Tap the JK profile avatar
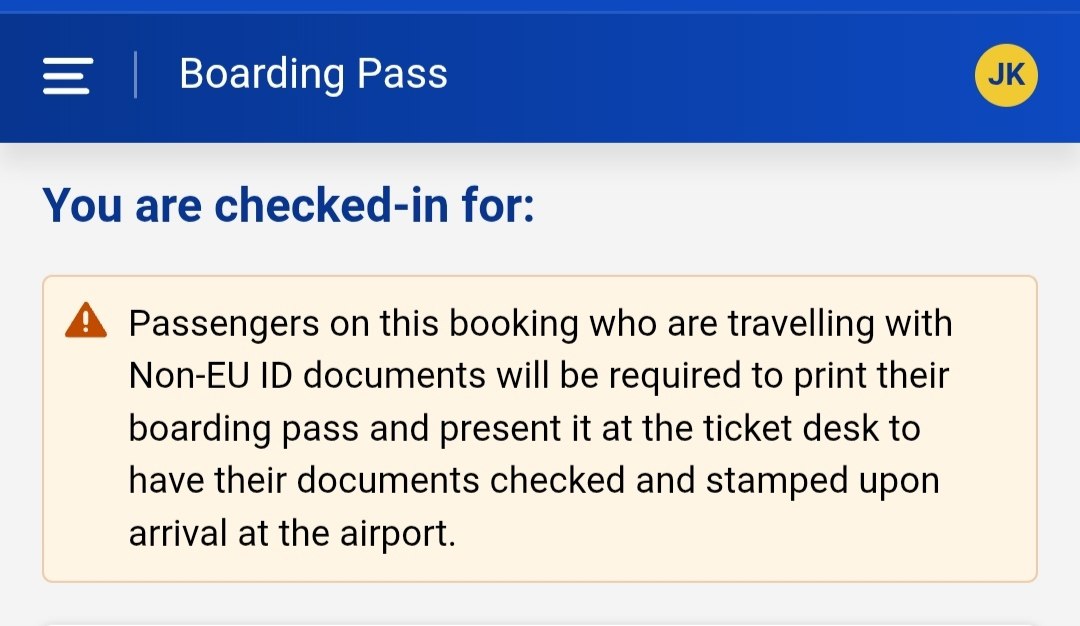The width and height of the screenshot is (1080, 626). click(1006, 76)
